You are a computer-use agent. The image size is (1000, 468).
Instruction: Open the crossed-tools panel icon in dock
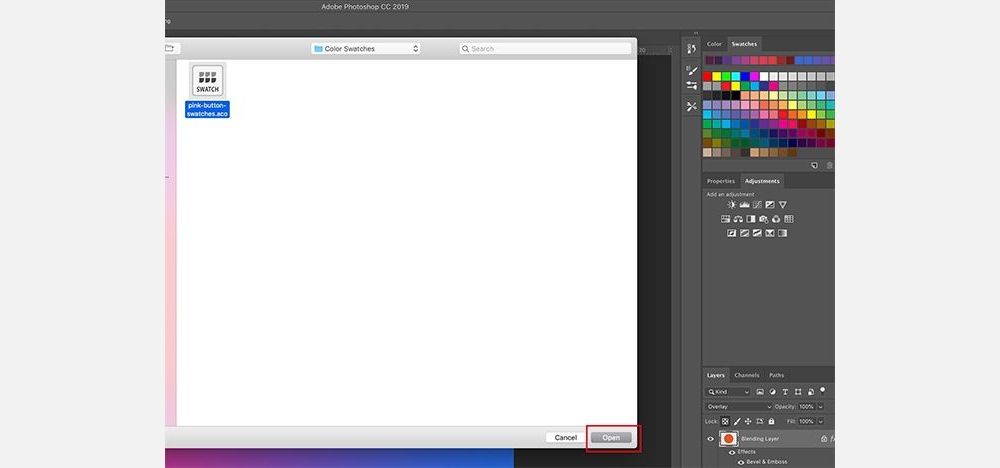(691, 106)
